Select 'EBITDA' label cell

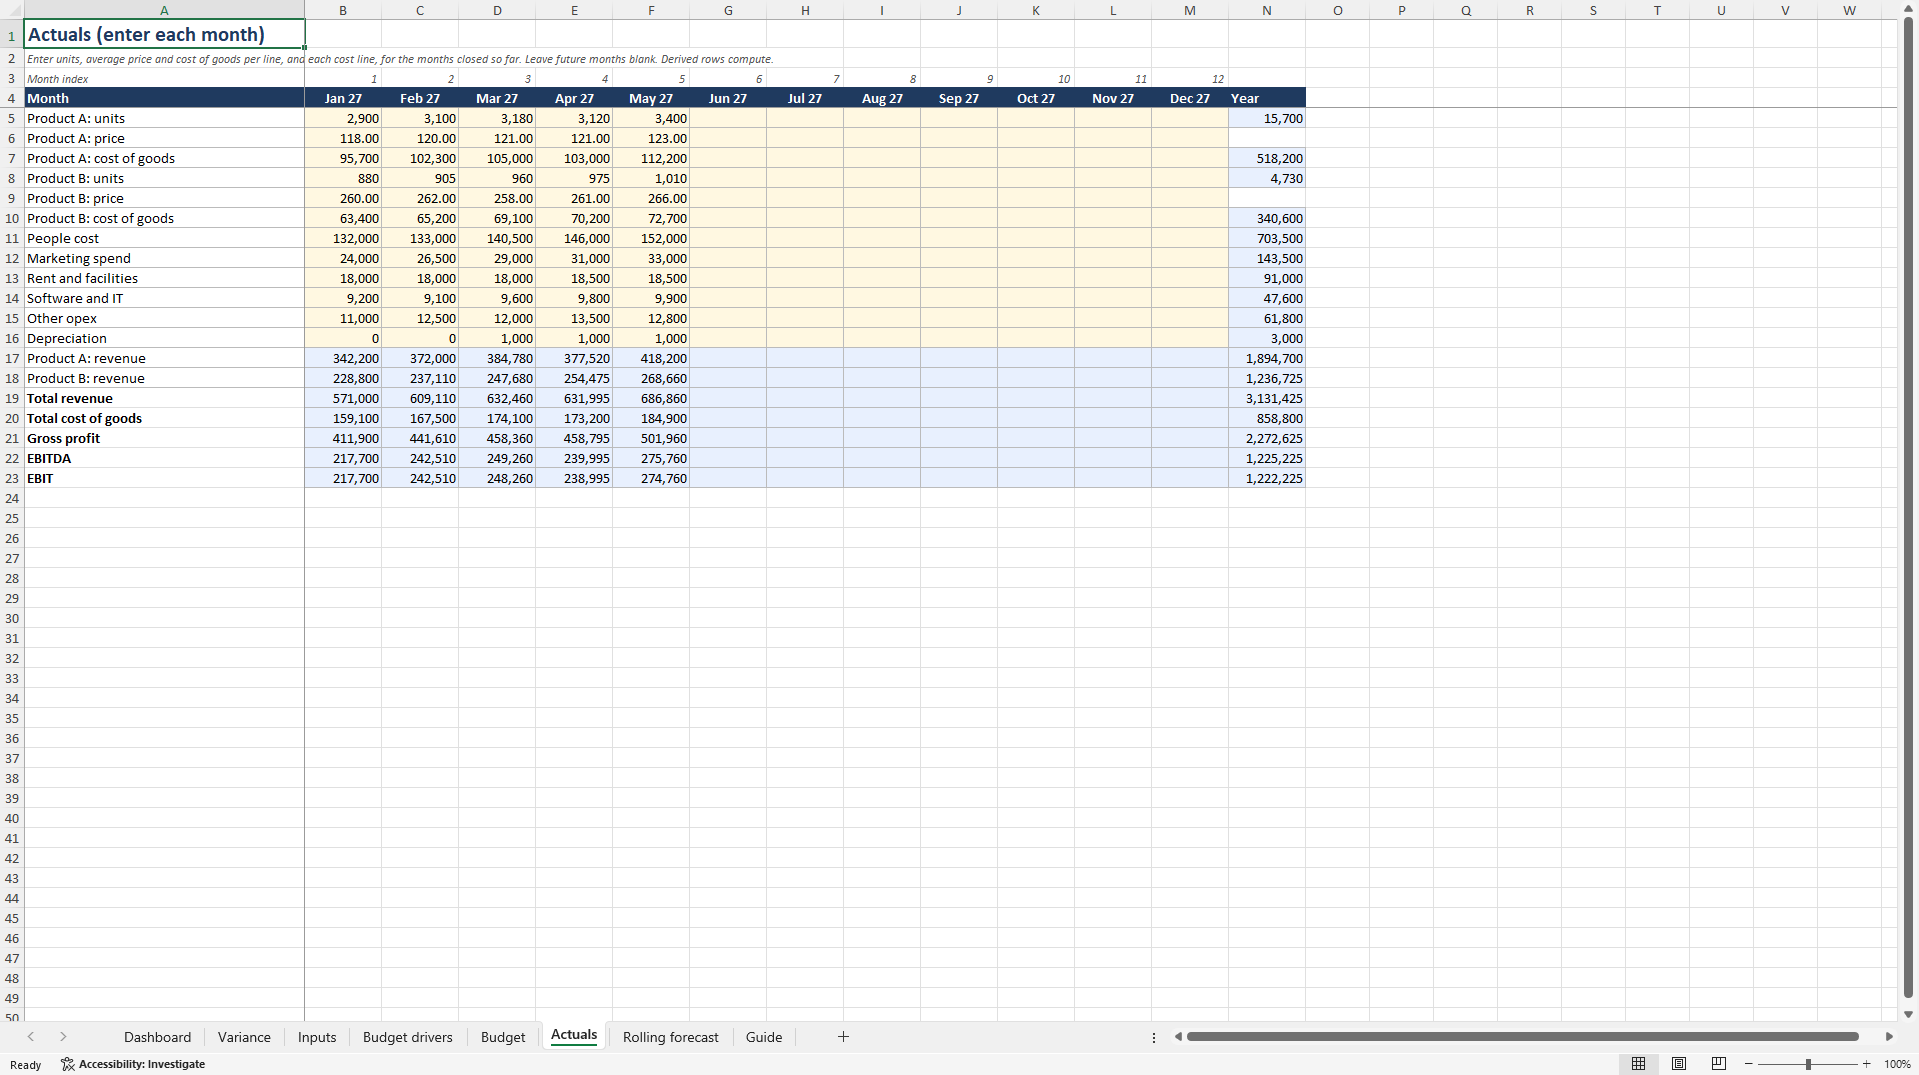pos(164,458)
